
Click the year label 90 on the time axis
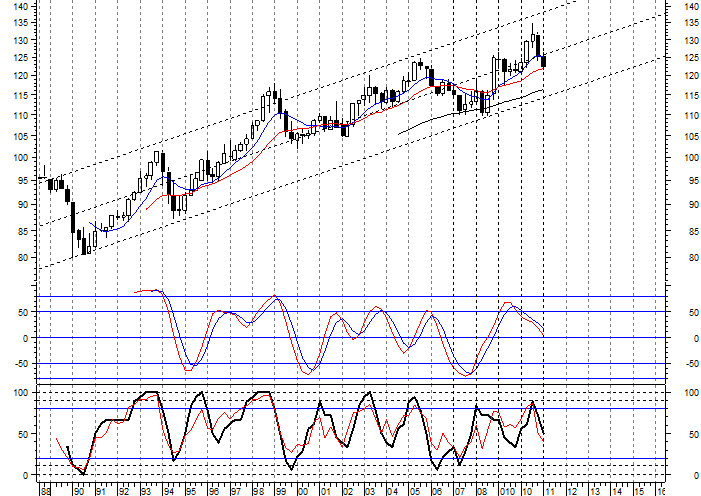point(78,492)
